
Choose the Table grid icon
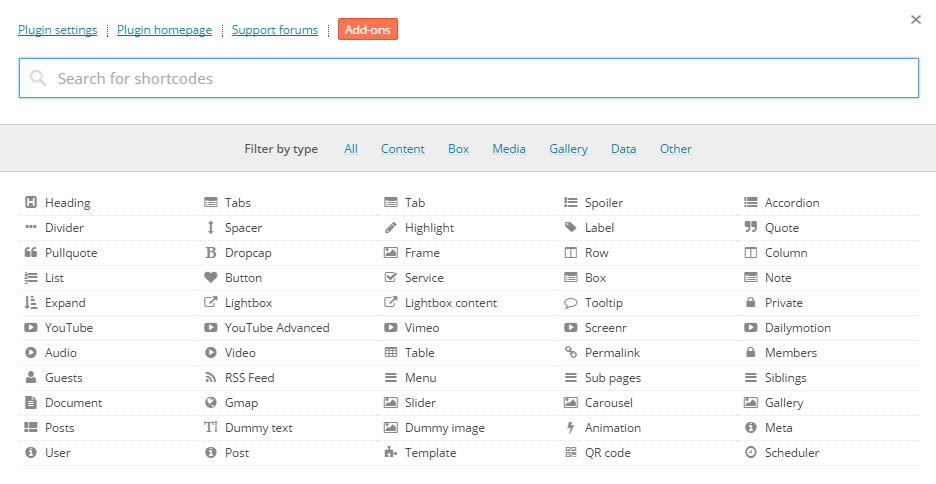tap(390, 353)
